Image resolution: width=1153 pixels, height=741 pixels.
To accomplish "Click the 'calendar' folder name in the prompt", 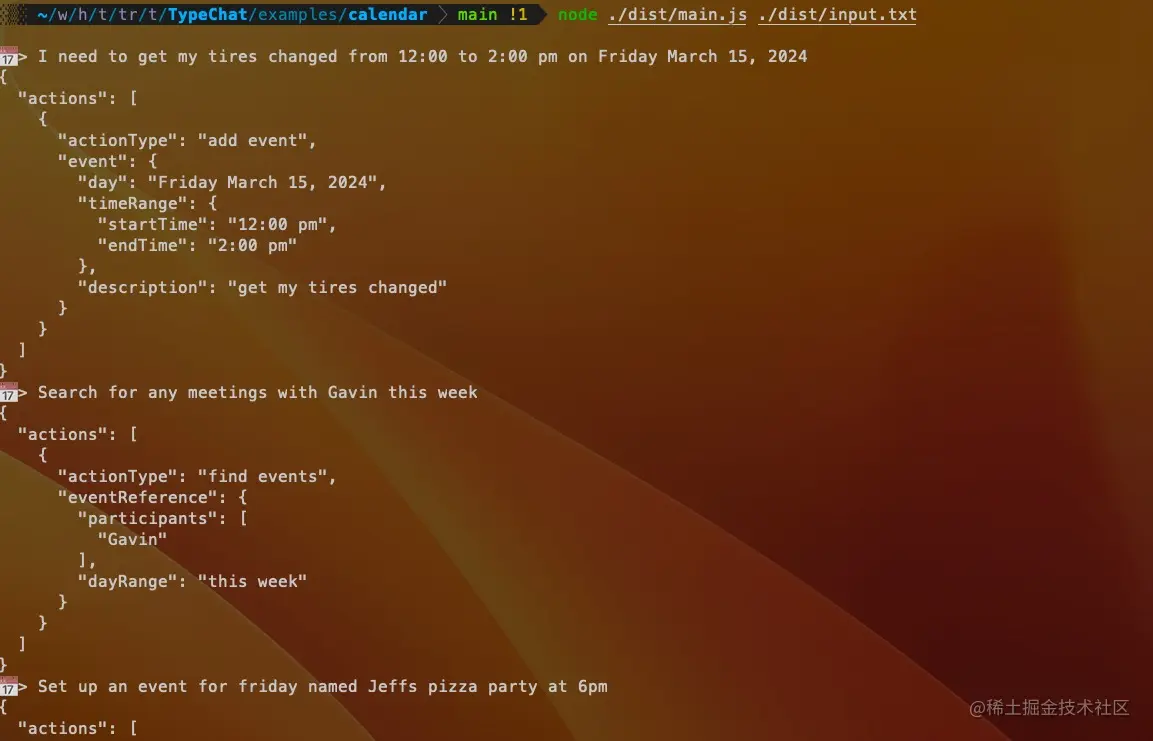I will pyautogui.click(x=388, y=14).
